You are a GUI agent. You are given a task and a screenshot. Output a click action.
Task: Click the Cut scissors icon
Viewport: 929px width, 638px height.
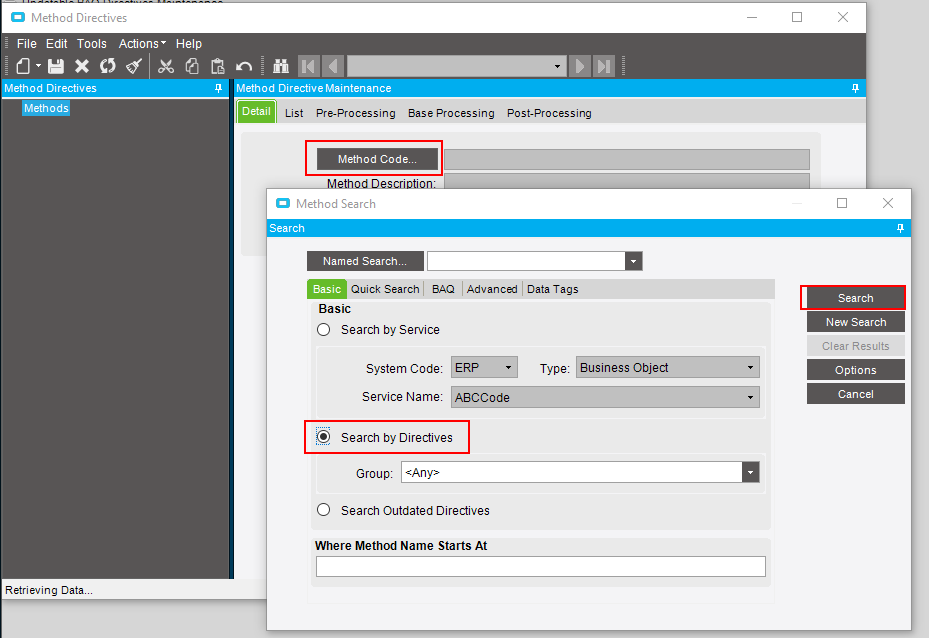tap(166, 66)
